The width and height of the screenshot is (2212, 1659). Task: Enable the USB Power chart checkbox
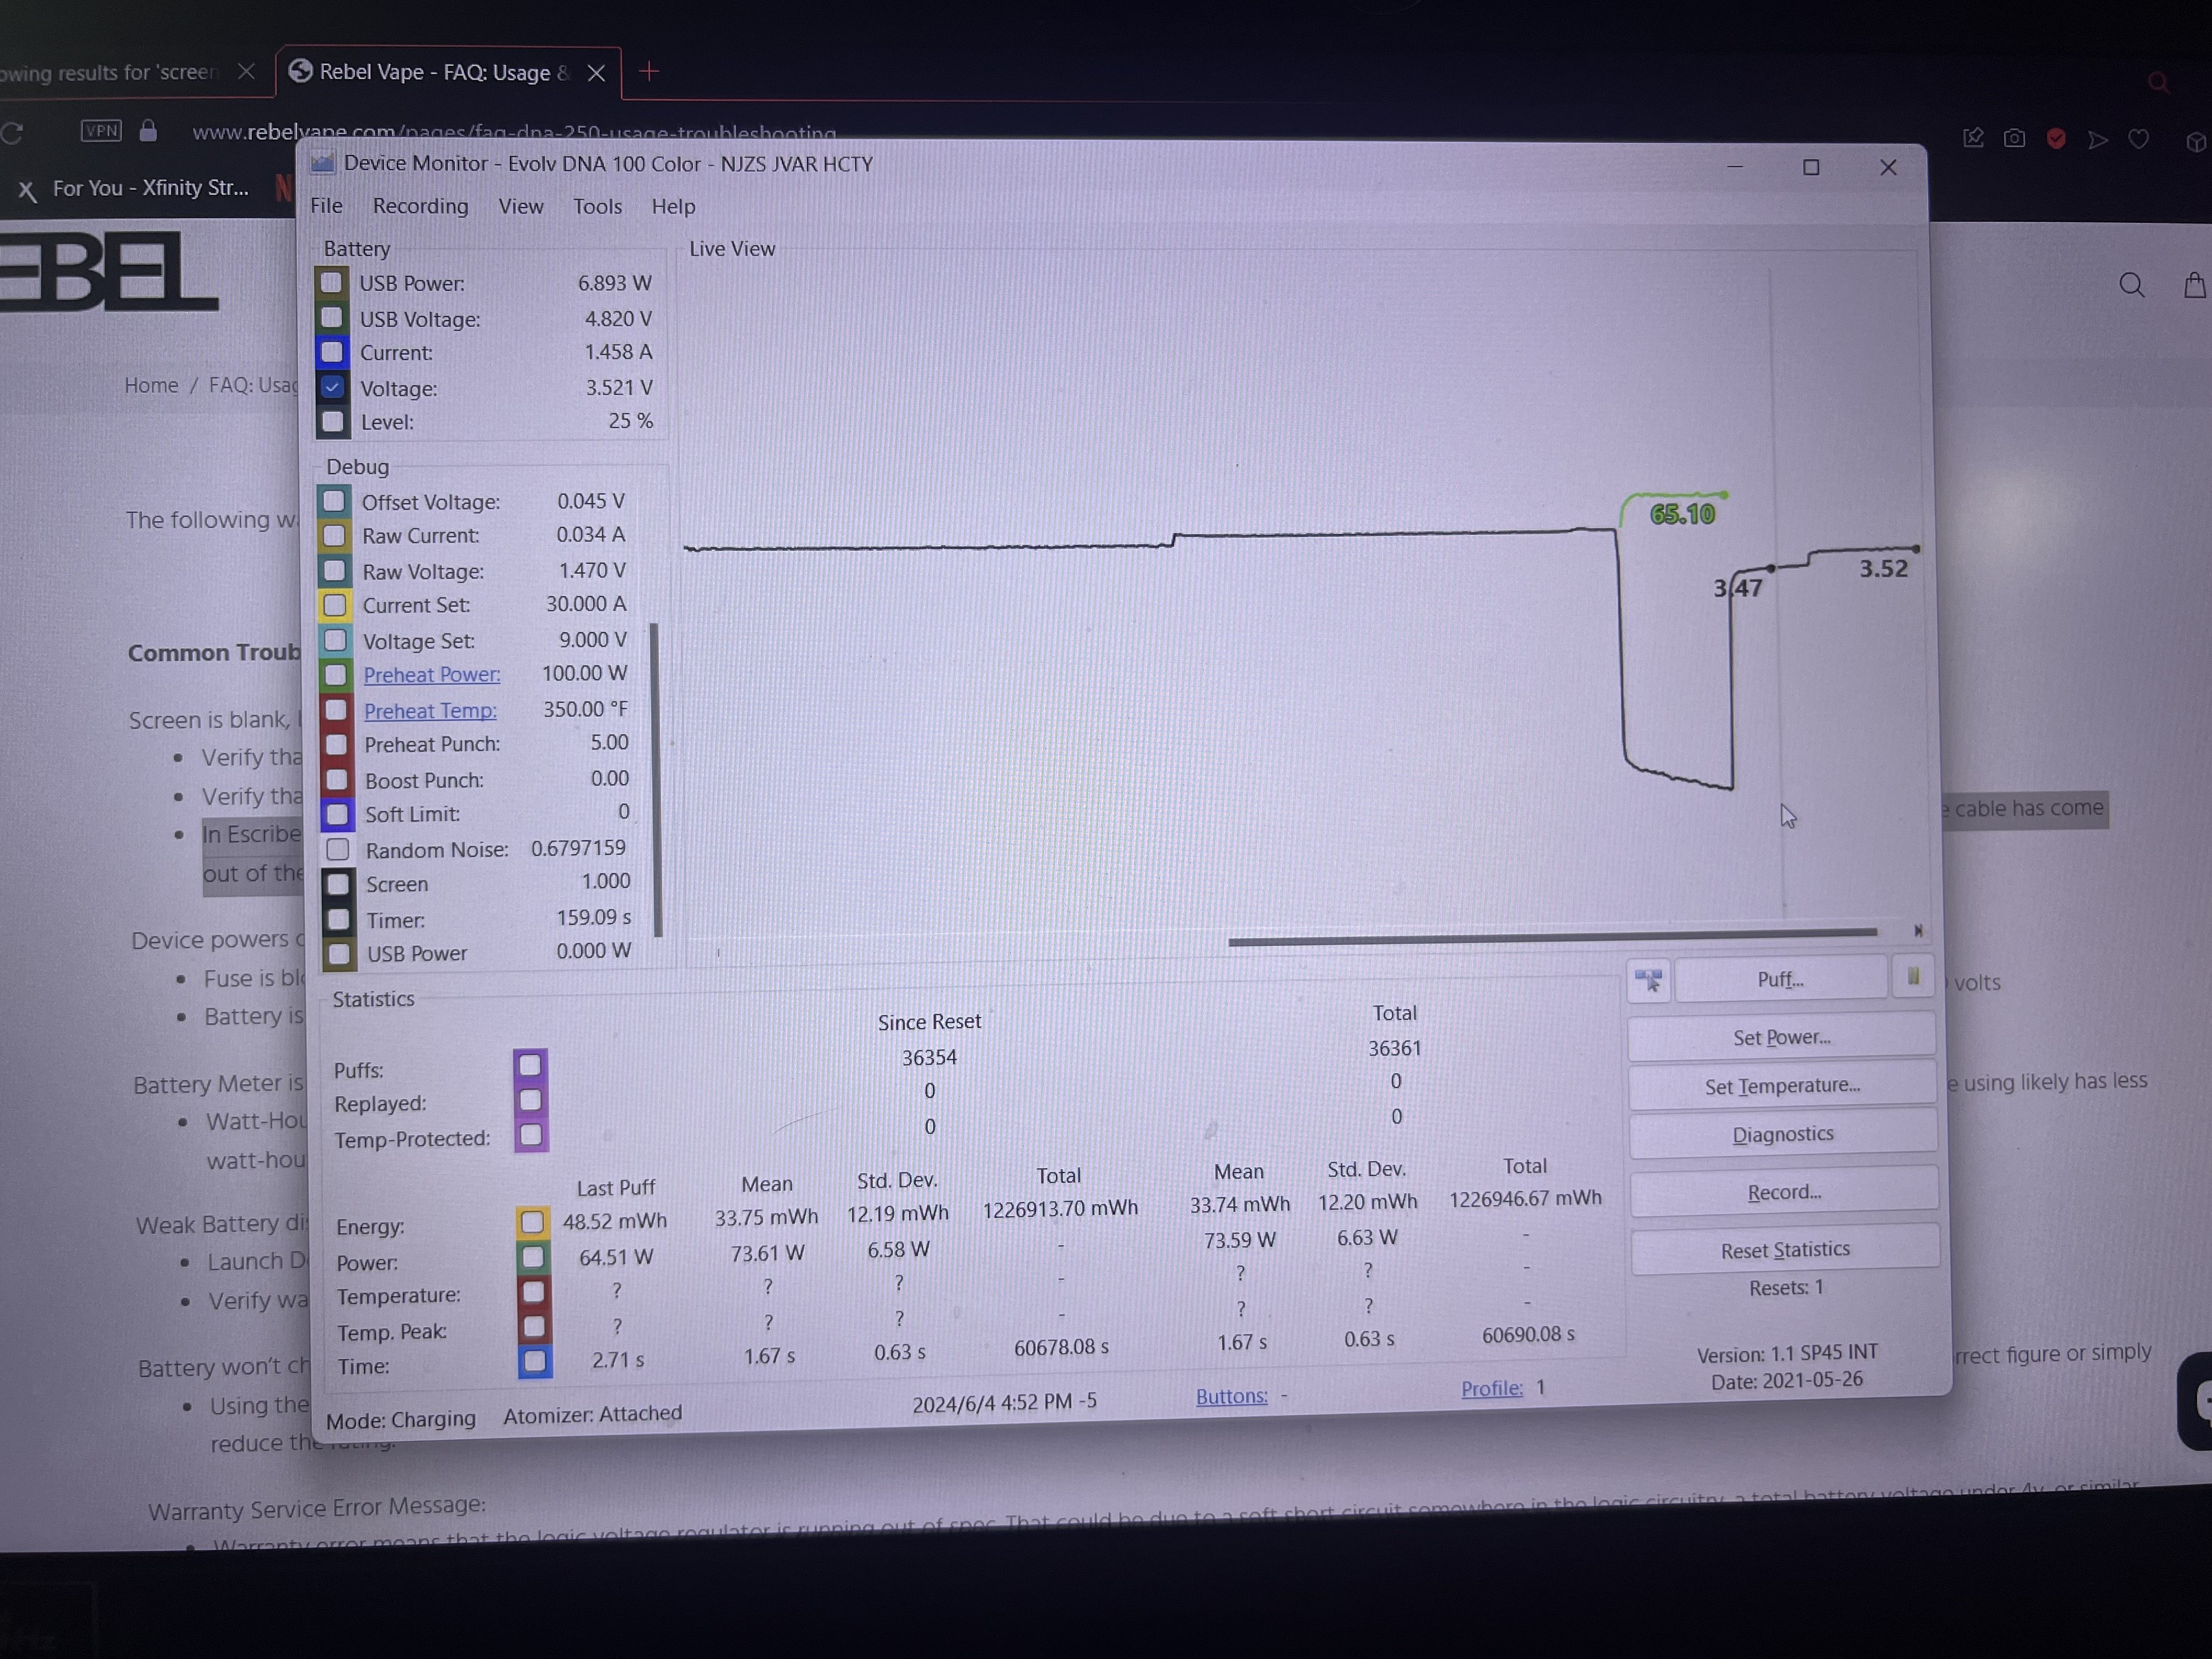pos(331,282)
